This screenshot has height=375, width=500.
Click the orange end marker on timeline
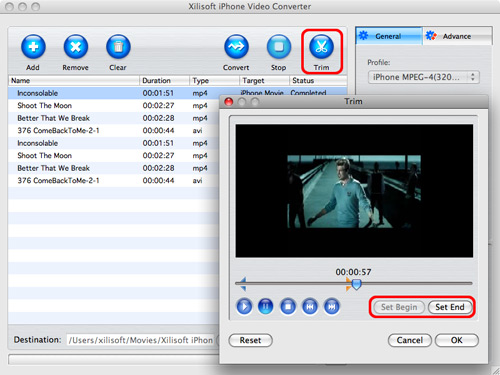point(348,284)
